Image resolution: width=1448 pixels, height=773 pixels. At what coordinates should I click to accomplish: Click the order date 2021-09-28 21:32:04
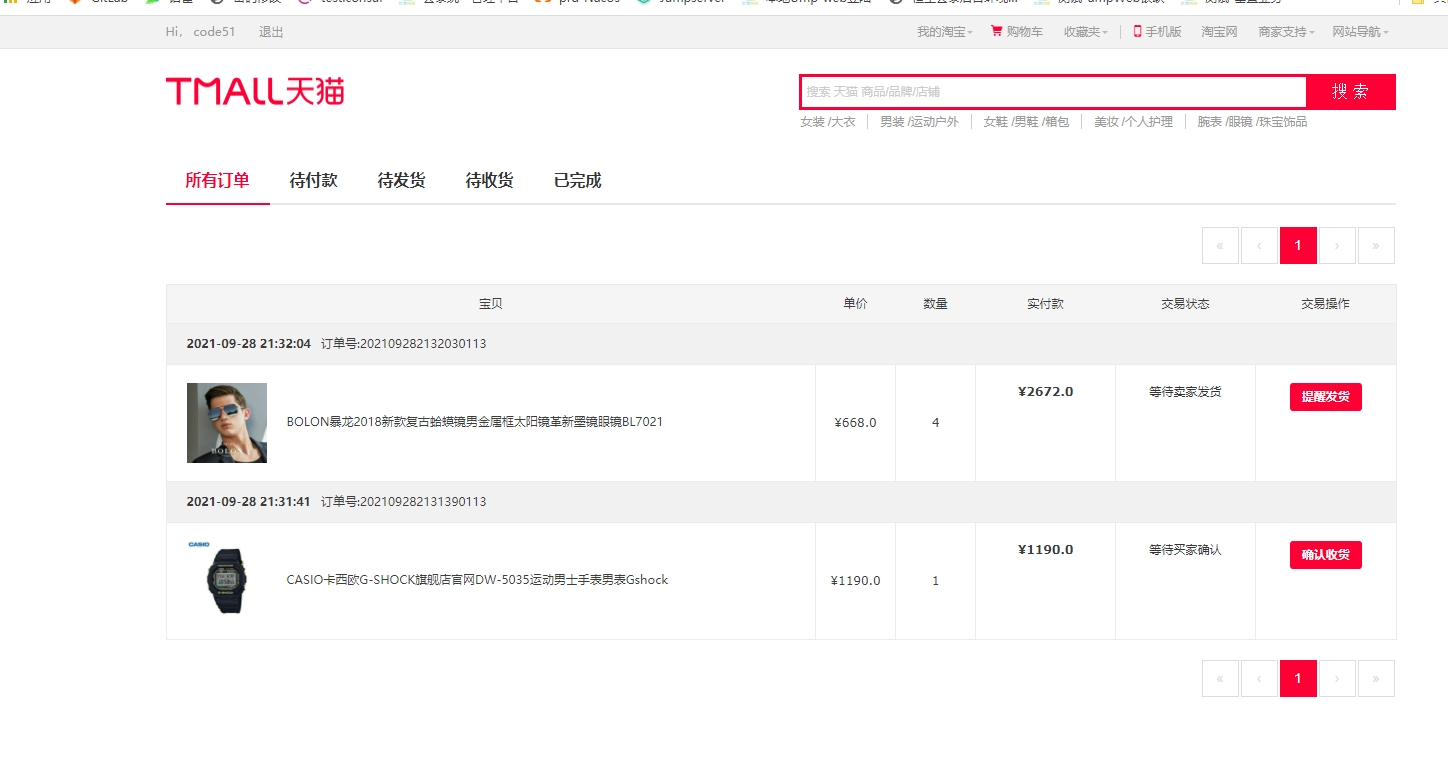249,344
